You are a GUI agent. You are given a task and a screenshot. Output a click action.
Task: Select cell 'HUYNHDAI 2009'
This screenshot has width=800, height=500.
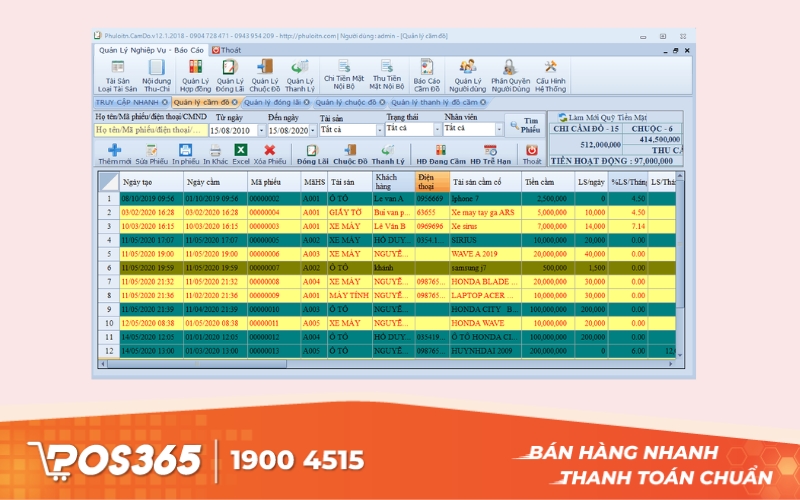point(485,351)
